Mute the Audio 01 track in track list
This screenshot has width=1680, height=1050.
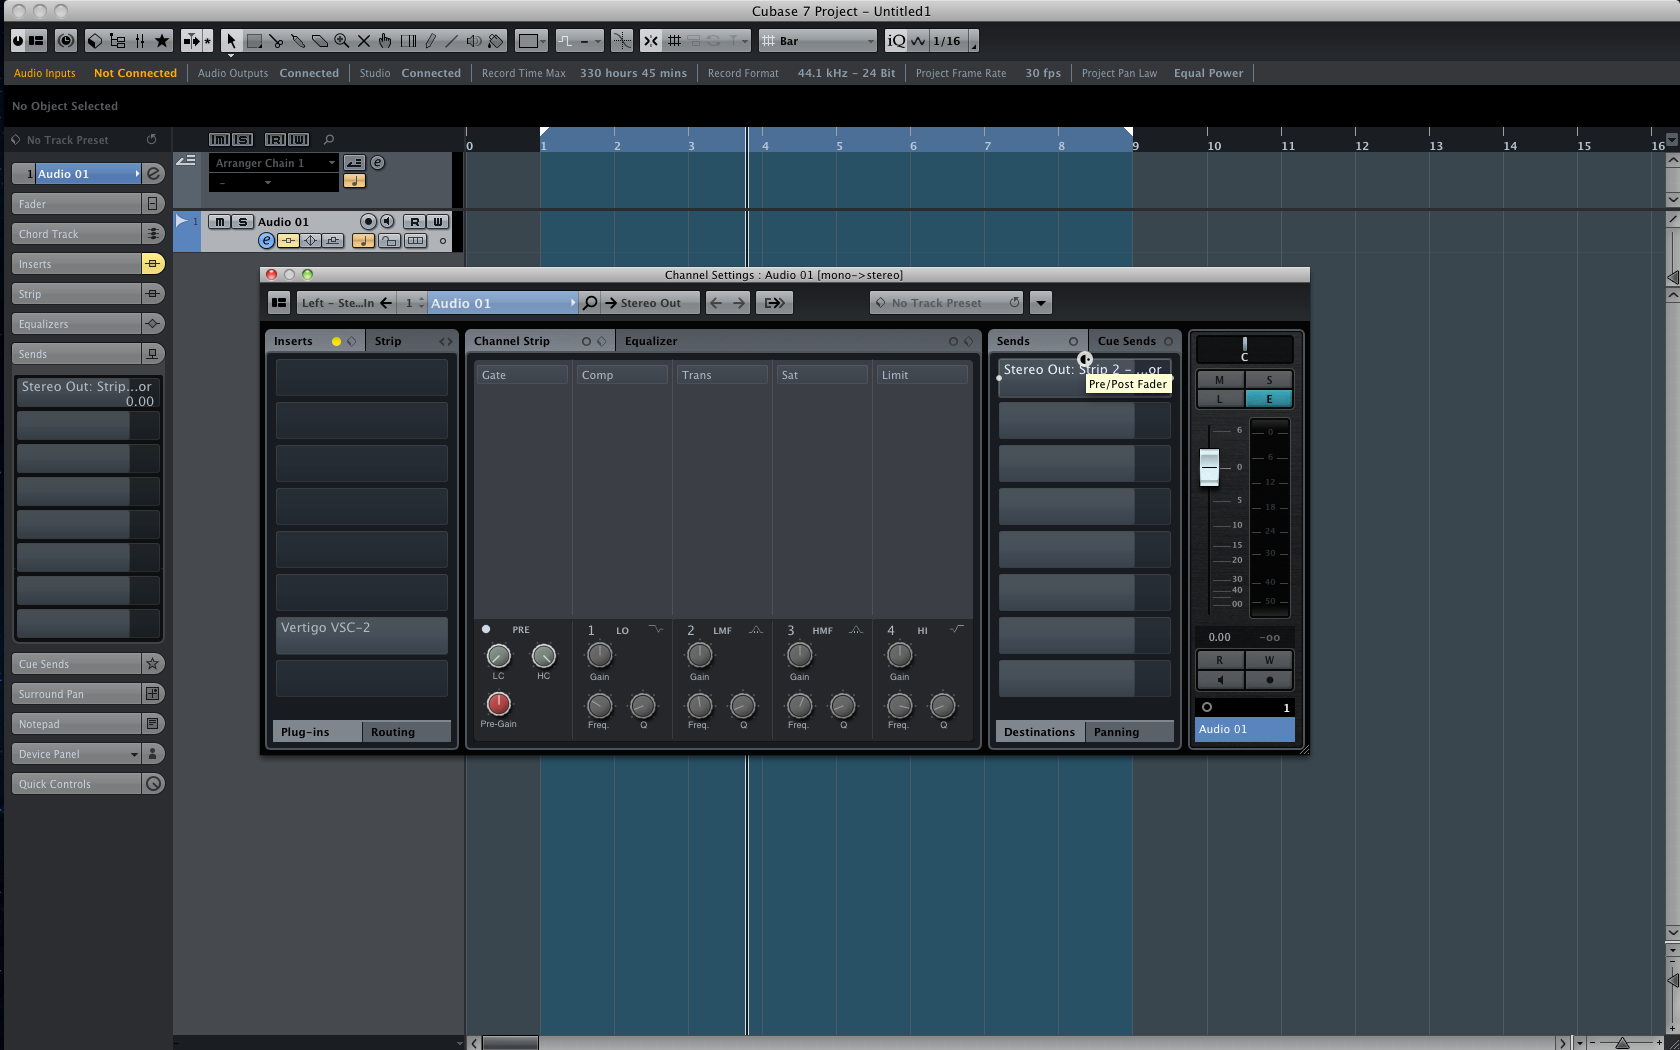(x=219, y=222)
